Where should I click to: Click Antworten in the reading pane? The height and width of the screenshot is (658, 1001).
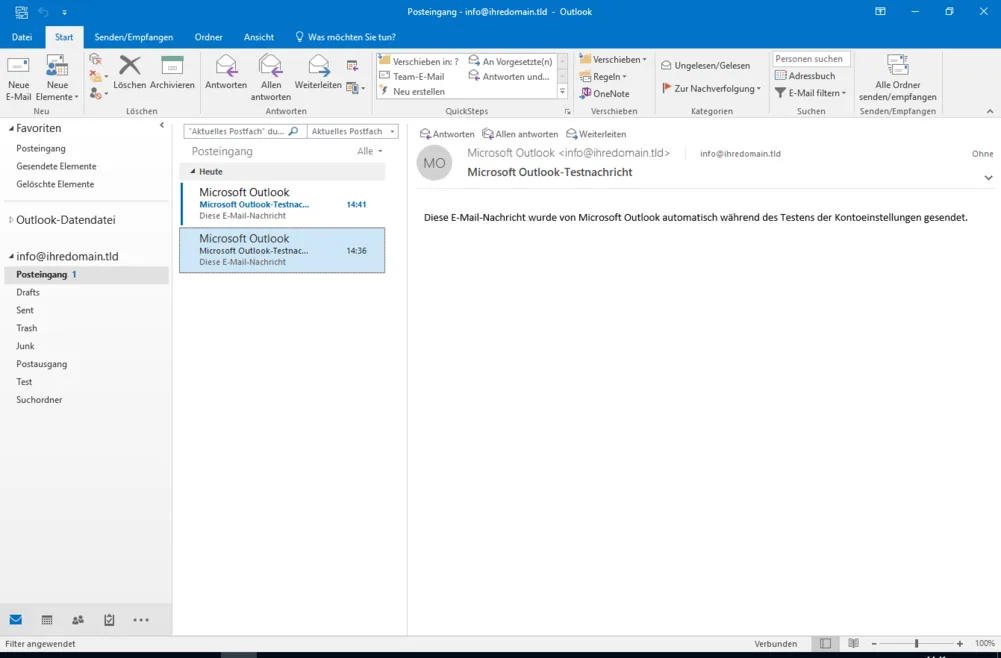click(x=447, y=134)
